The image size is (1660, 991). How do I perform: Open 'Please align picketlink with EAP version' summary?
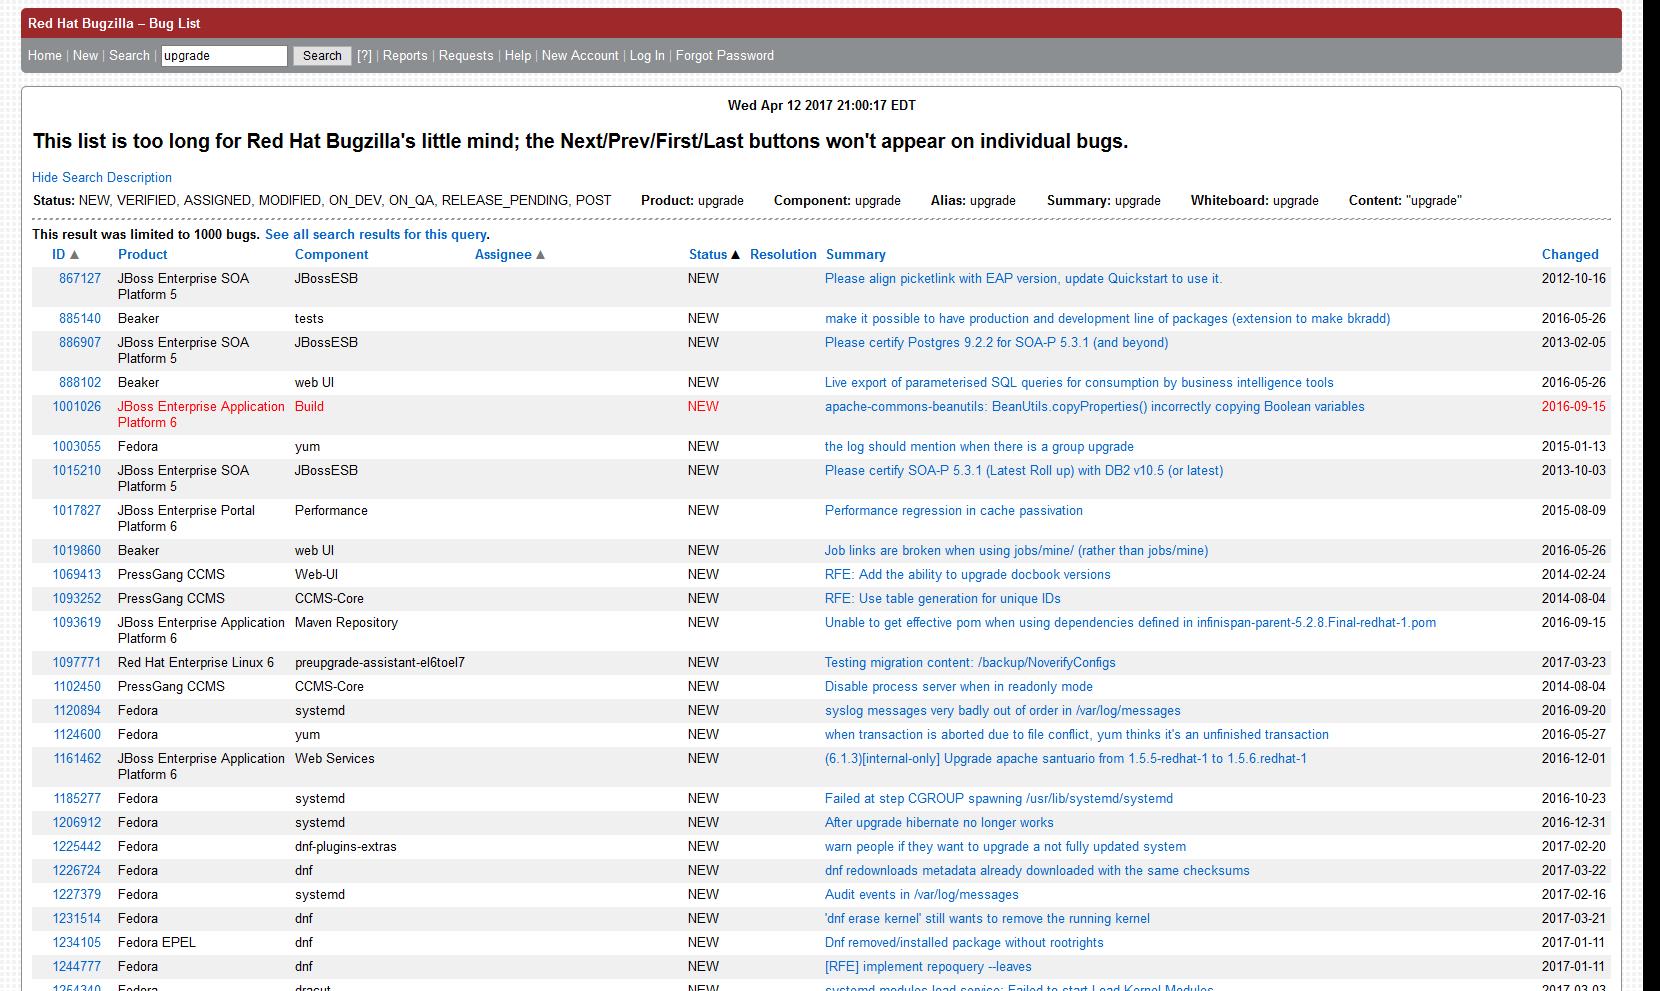(x=1023, y=279)
